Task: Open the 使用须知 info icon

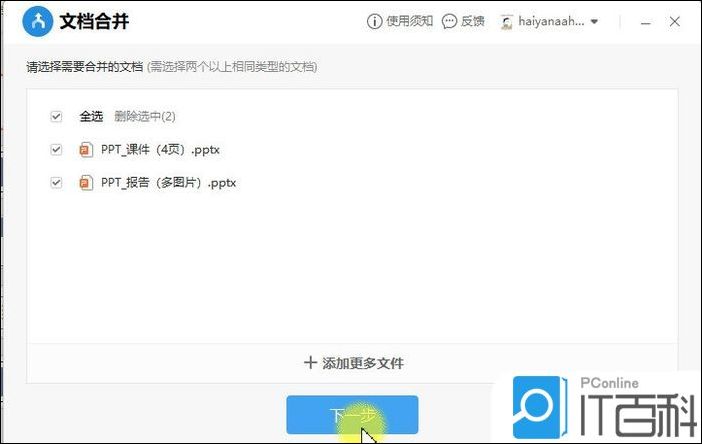Action: coord(374,21)
